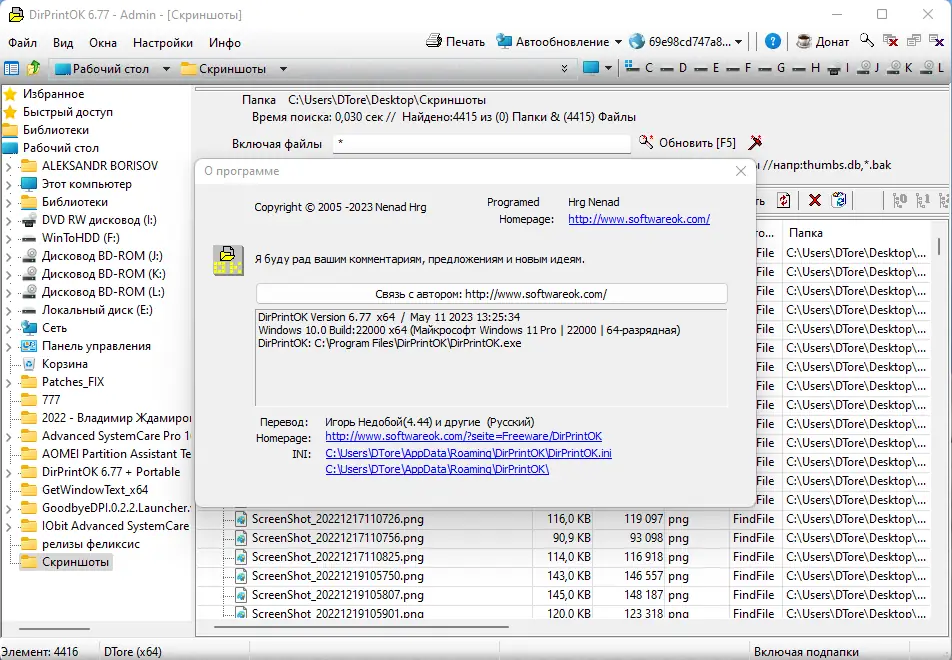This screenshot has width=952, height=660.
Task: Open the Окна menu
Action: pos(103,43)
